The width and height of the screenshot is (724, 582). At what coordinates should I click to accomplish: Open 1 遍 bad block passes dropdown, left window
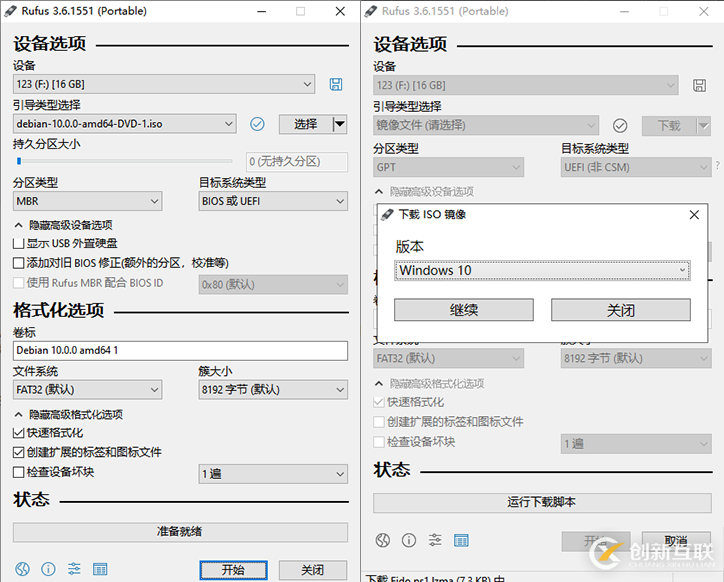pyautogui.click(x=273, y=474)
